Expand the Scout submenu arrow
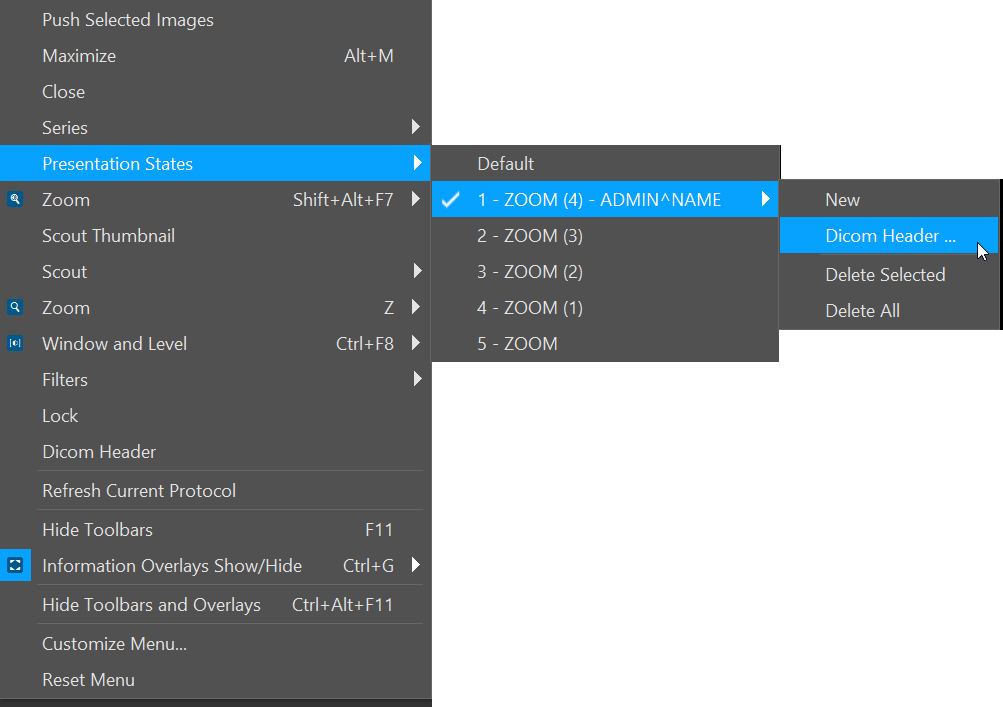Image resolution: width=1003 pixels, height=707 pixels. coord(416,271)
